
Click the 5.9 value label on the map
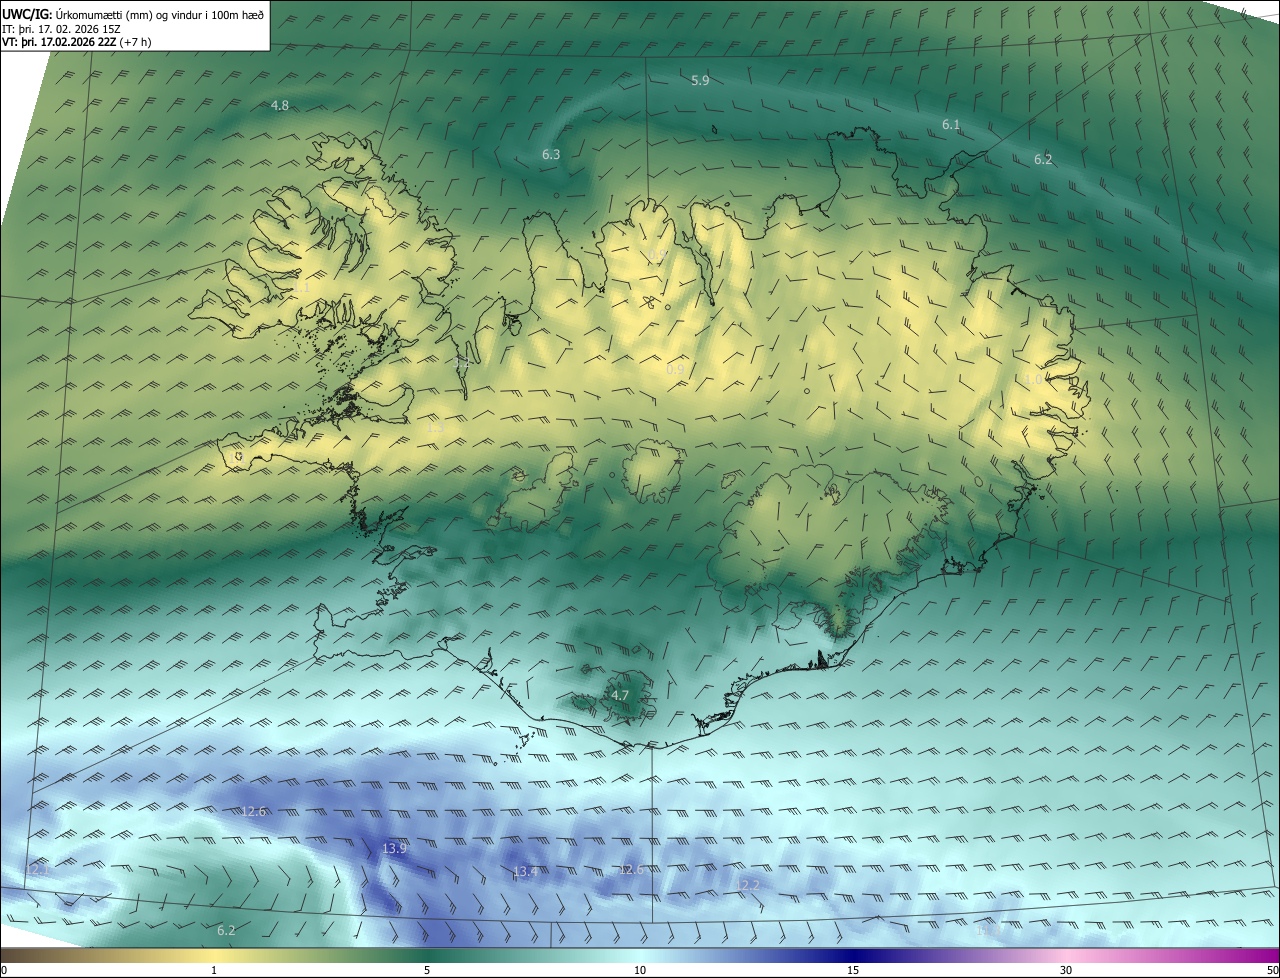coord(700,80)
